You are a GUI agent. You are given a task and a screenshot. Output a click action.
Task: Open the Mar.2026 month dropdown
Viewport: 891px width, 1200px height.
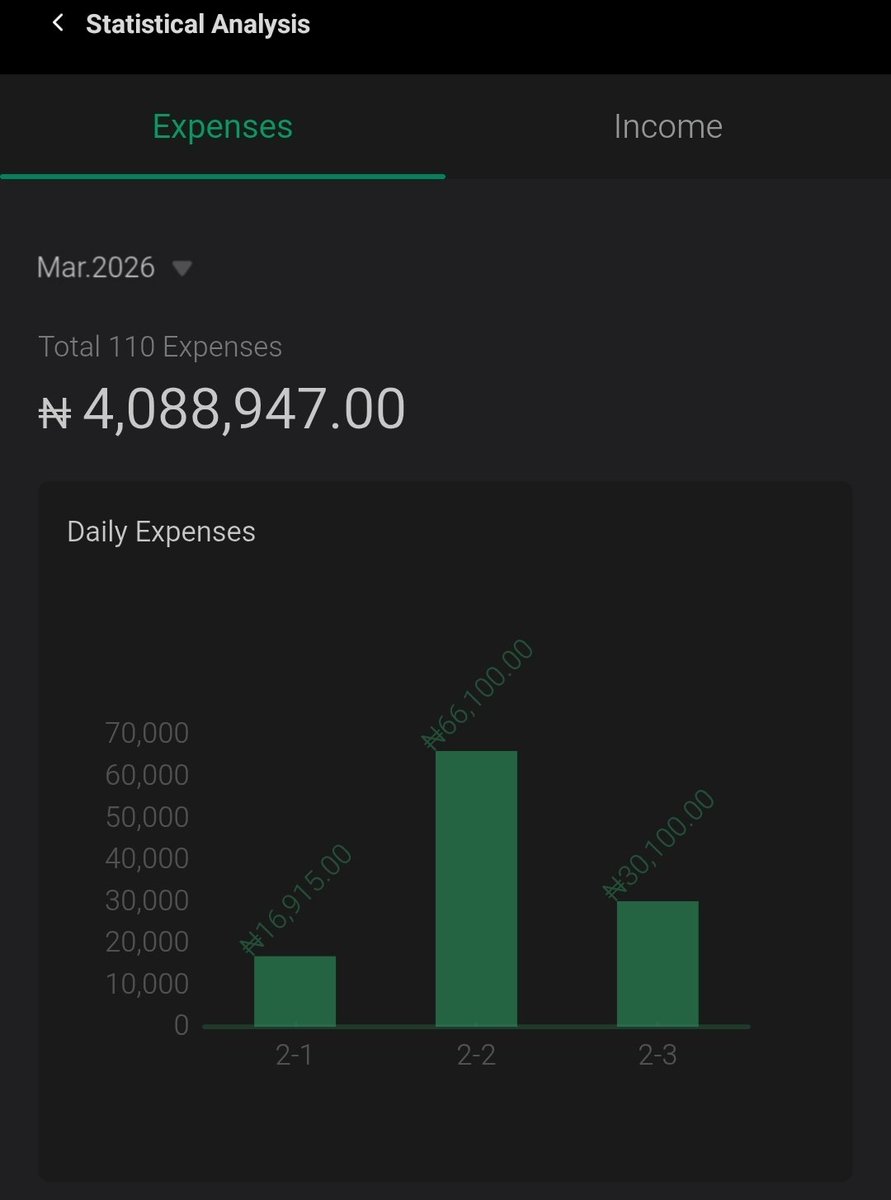coord(114,267)
